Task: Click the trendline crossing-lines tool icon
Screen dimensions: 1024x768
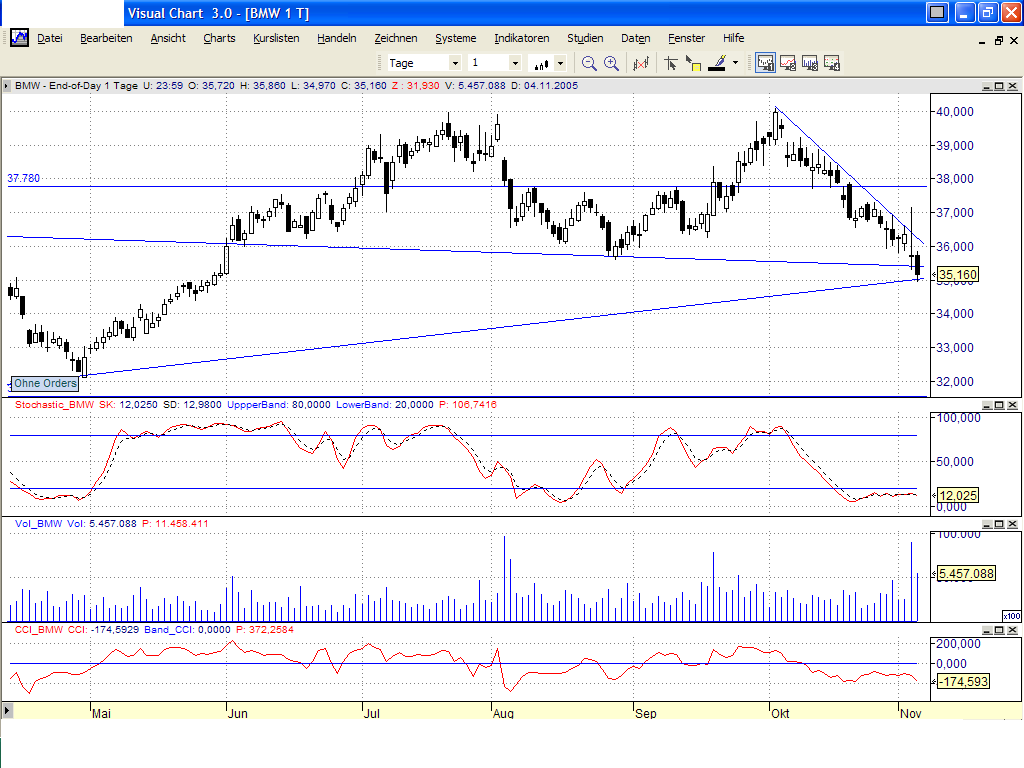Action: (641, 62)
